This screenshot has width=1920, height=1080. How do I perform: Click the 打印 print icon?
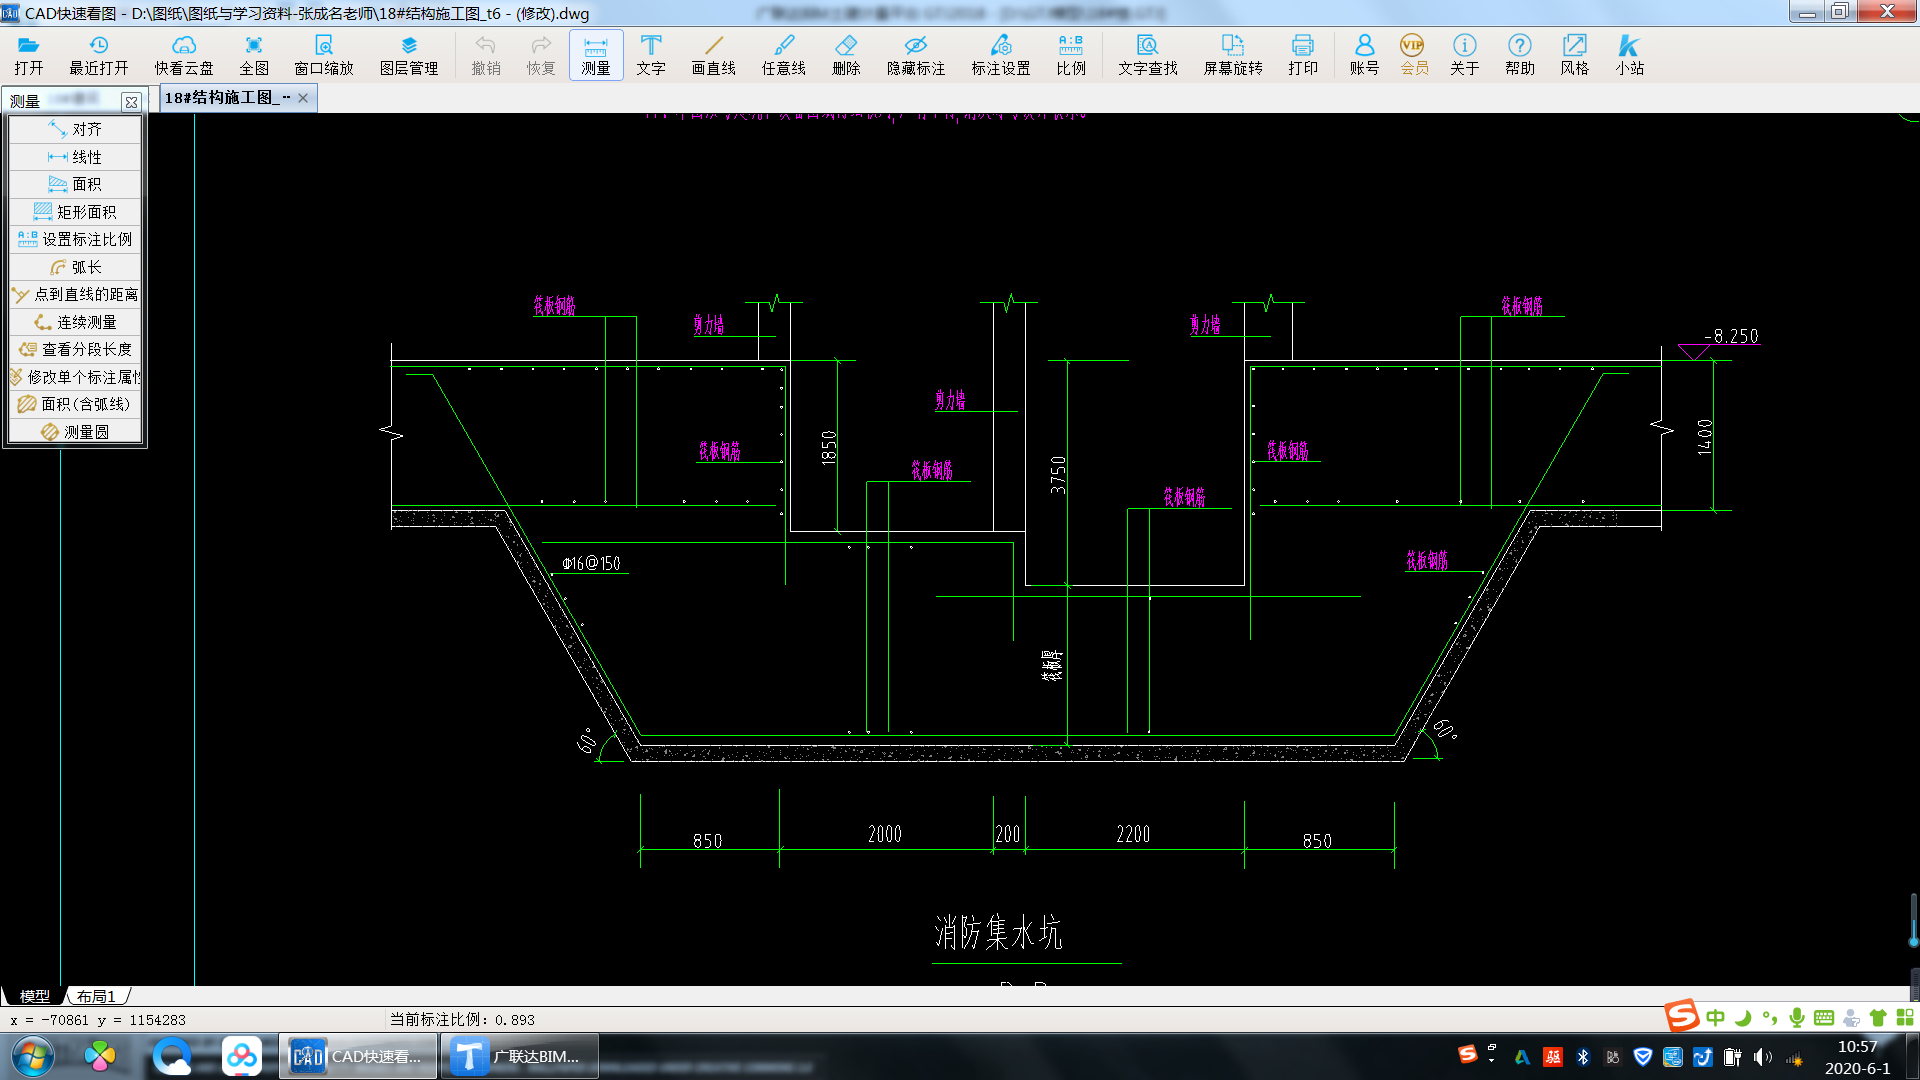point(1303,55)
